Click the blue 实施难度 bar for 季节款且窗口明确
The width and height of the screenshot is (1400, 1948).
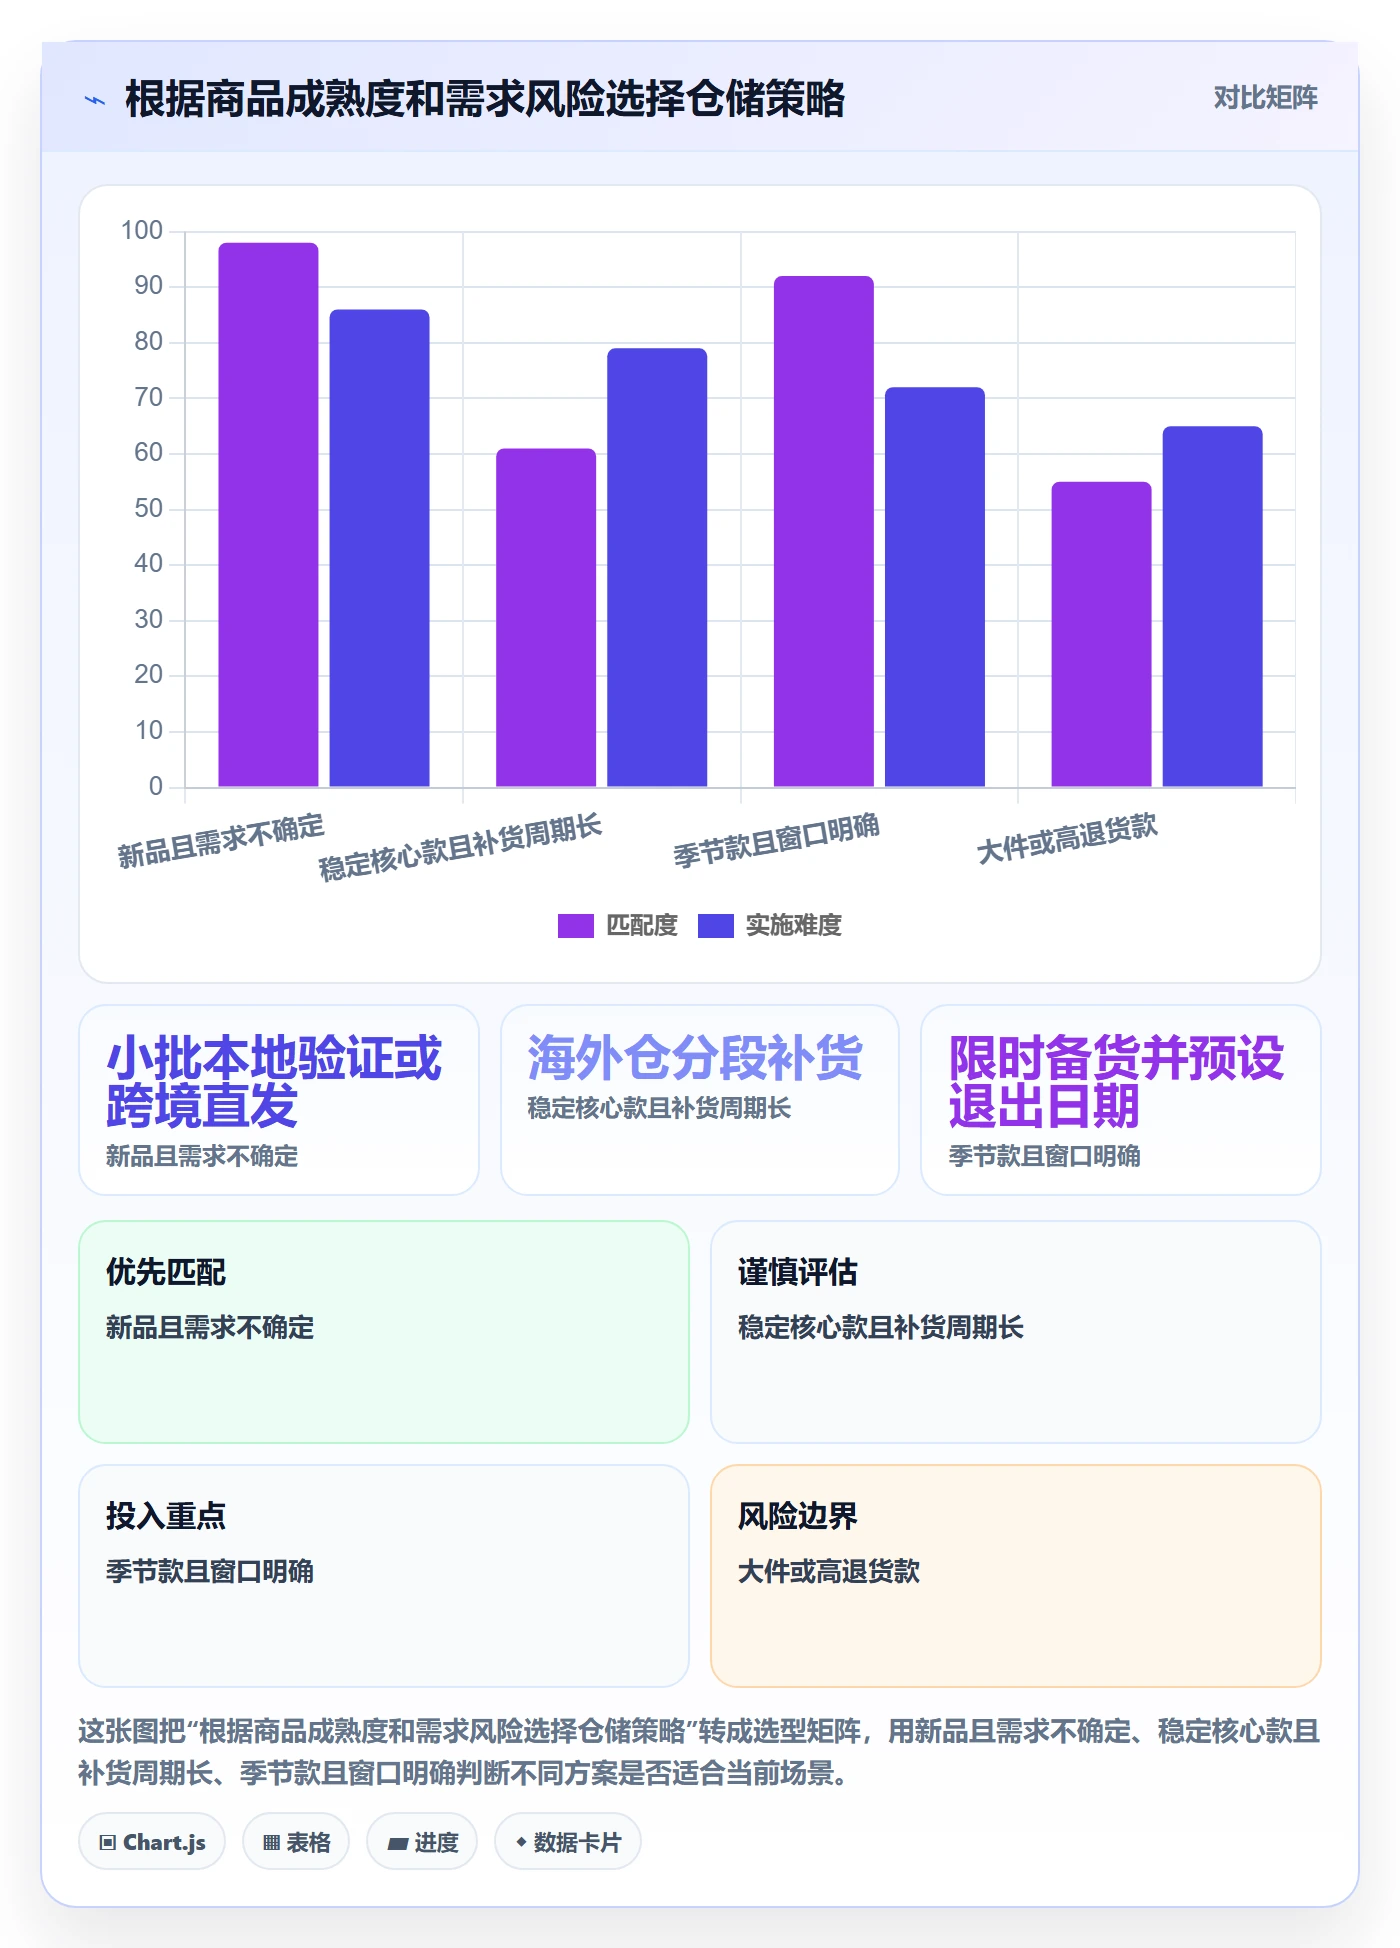tap(935, 587)
